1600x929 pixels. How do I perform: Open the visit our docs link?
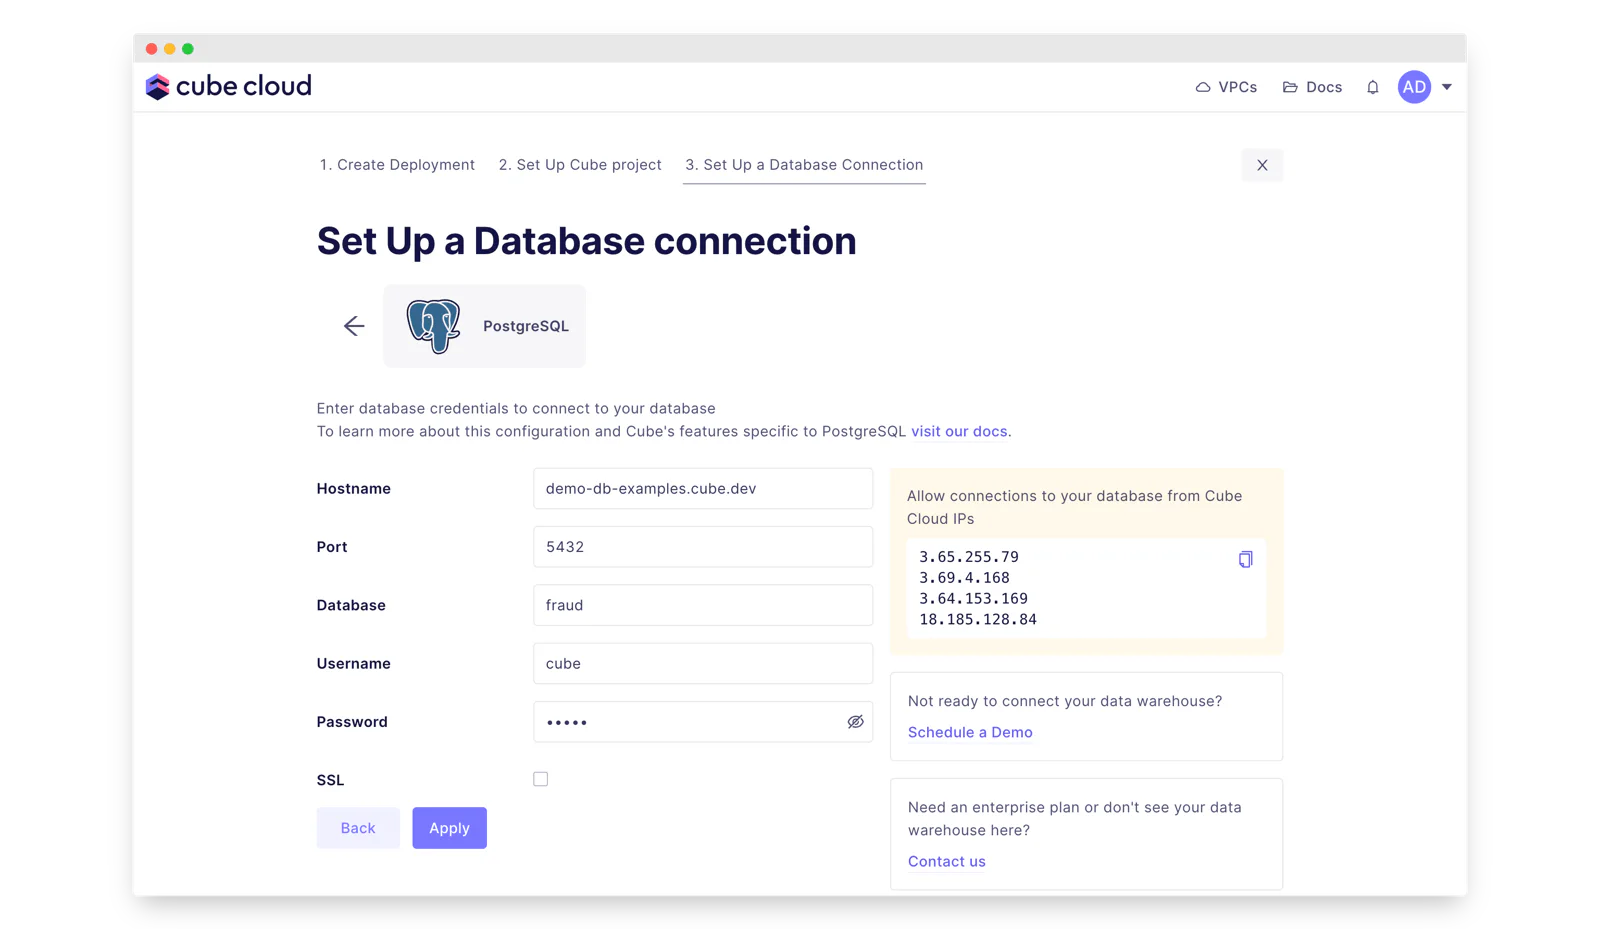(959, 432)
